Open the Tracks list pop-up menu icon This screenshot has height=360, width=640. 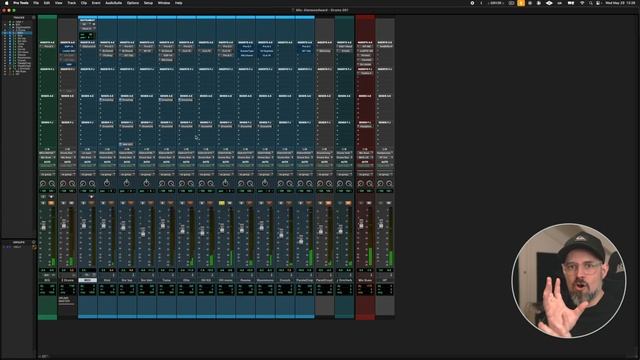tap(33, 18)
